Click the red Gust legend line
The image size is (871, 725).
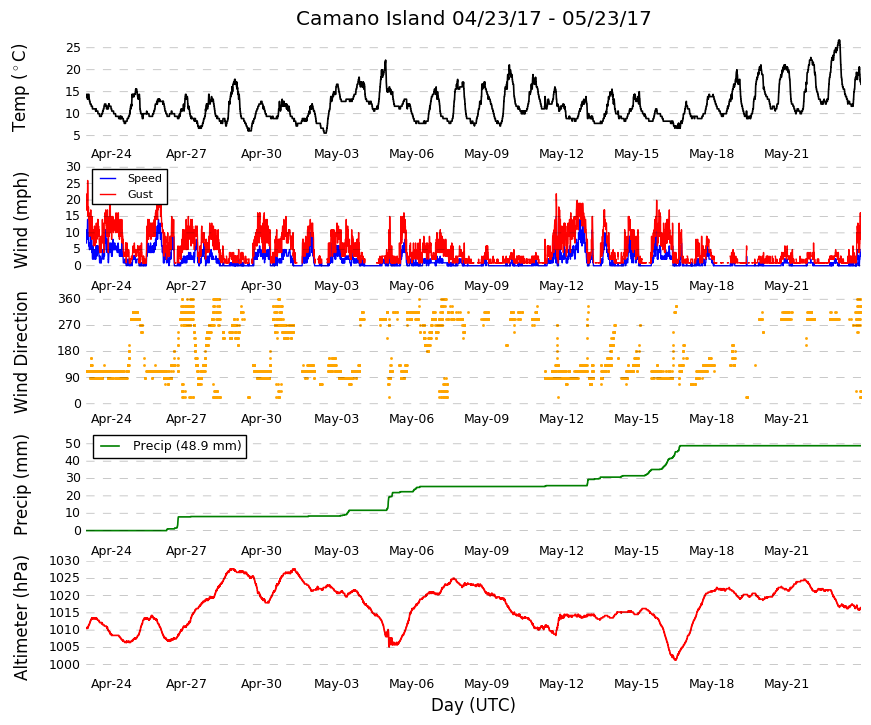click(108, 194)
